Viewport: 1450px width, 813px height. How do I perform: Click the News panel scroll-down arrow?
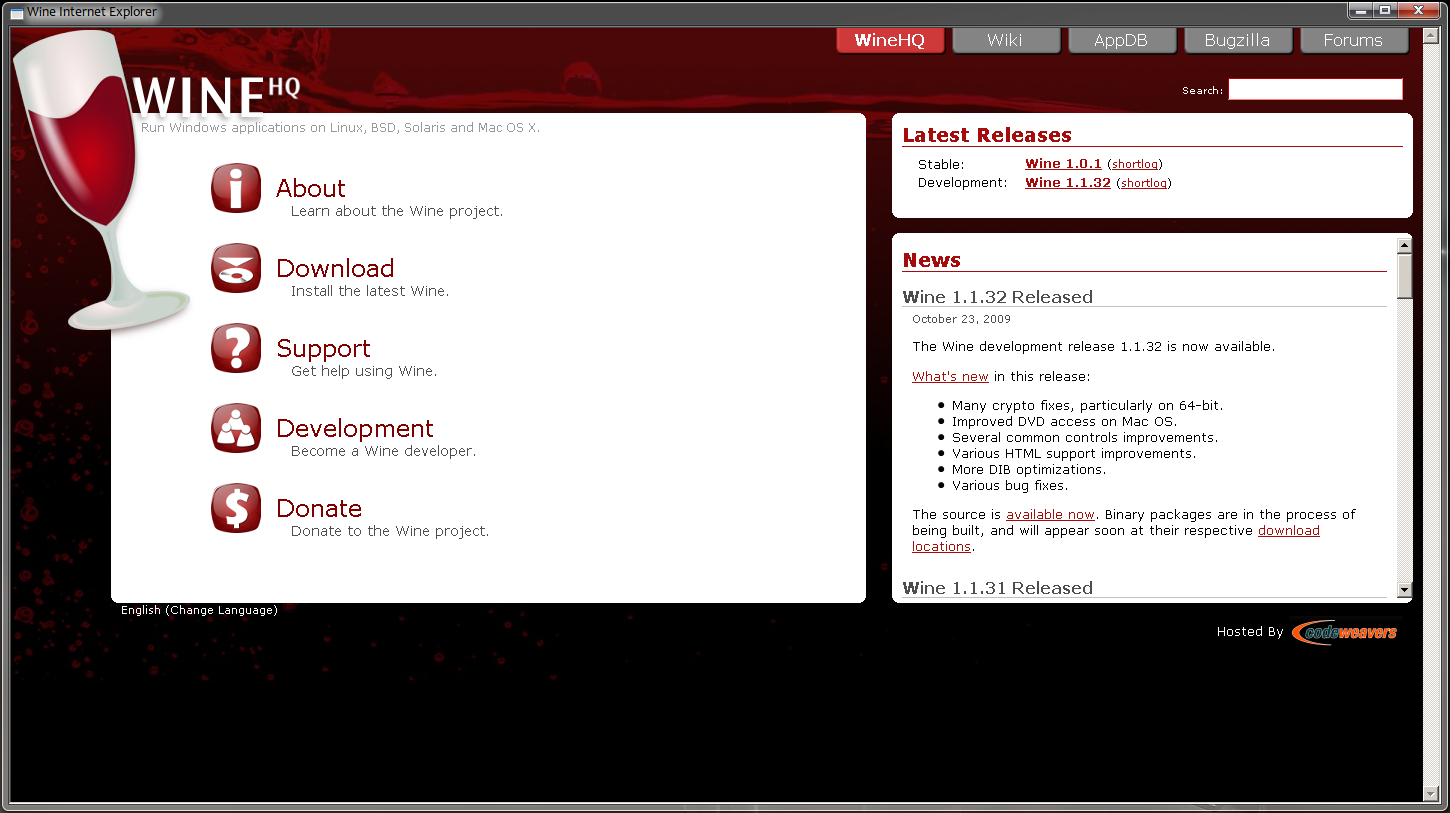[1404, 590]
